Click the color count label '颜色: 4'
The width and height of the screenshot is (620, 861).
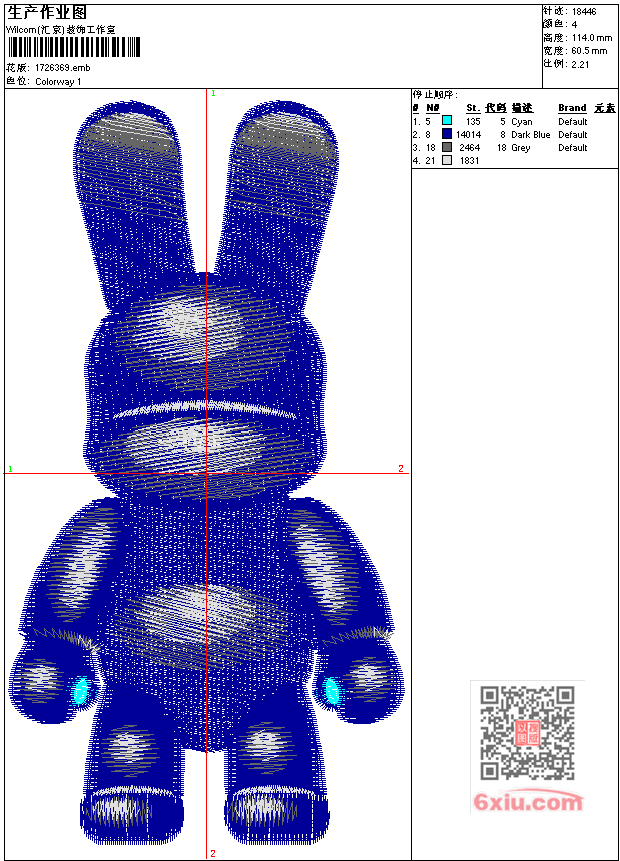[560, 25]
